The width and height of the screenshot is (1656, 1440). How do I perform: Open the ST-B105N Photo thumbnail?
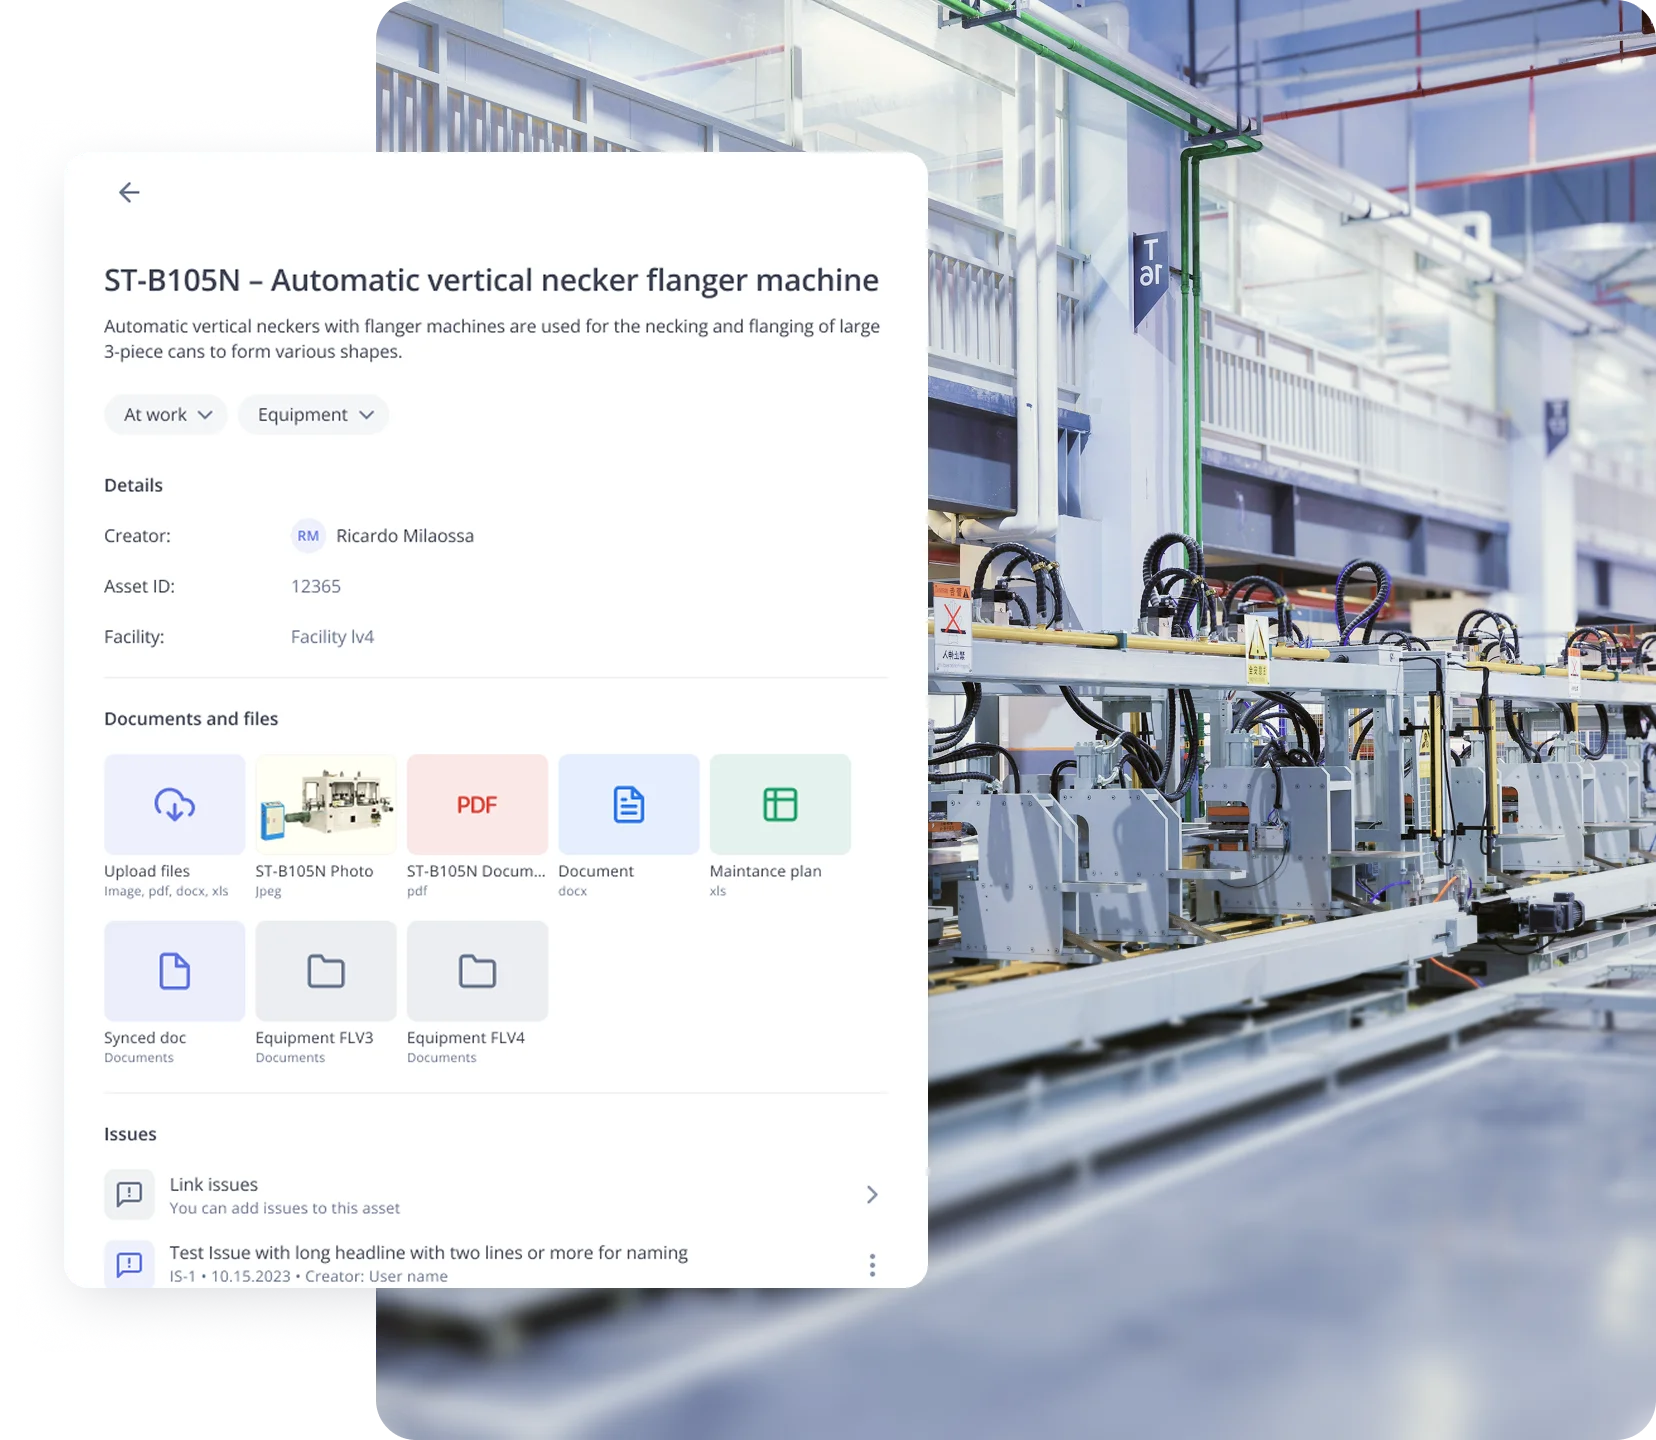coord(326,804)
